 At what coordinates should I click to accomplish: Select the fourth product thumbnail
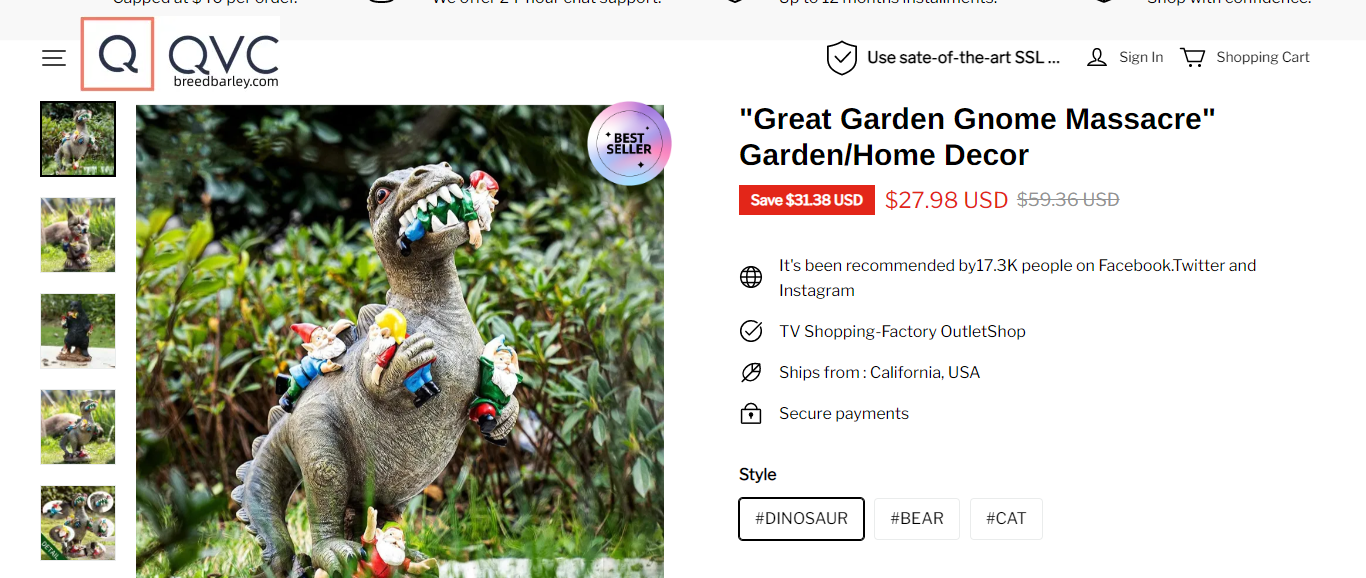point(78,427)
